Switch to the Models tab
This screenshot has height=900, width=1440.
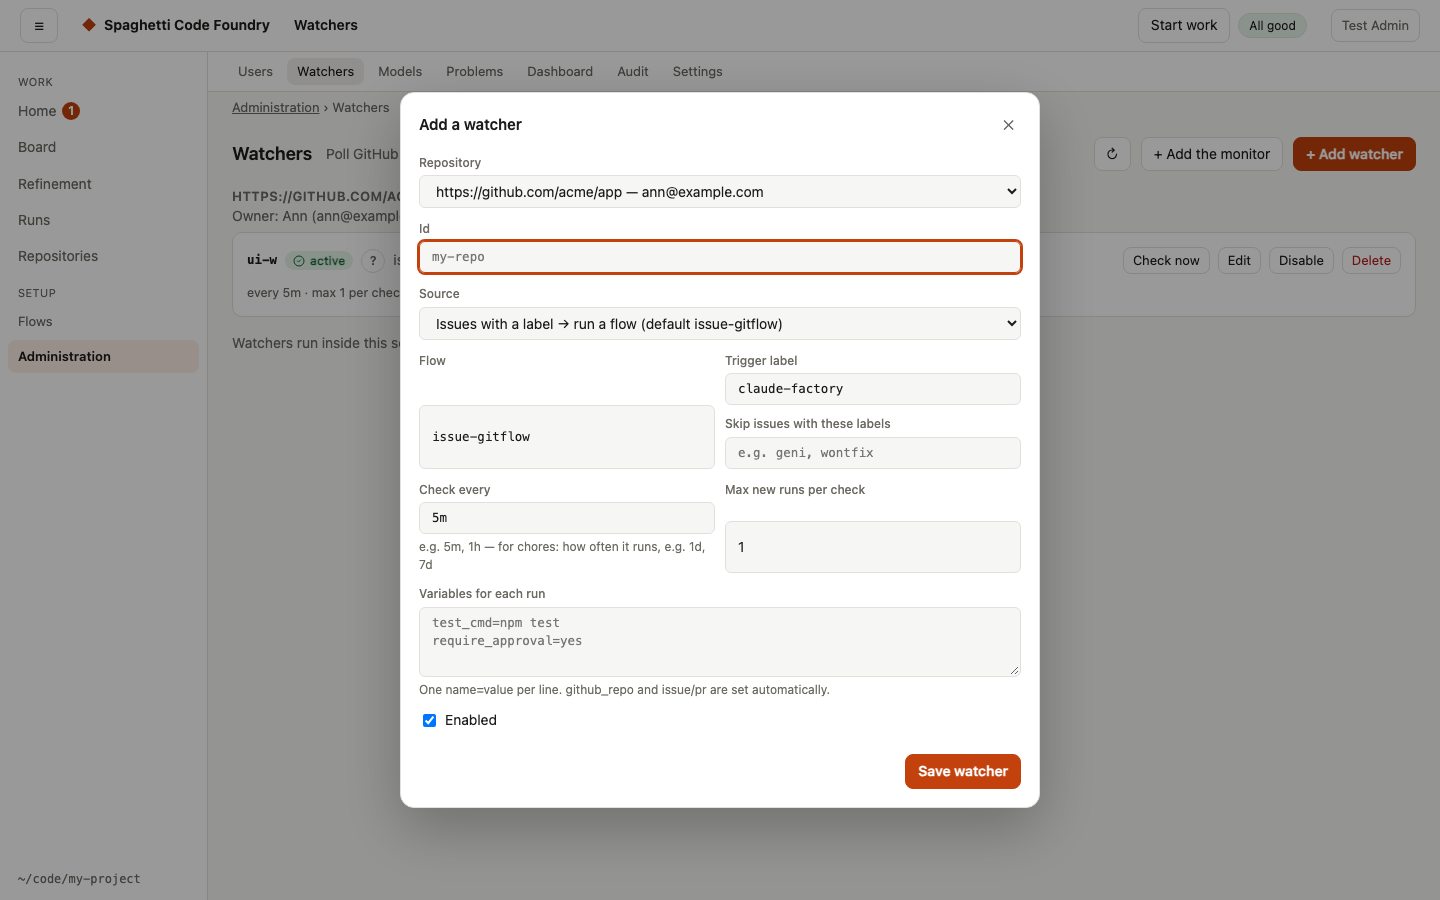(x=400, y=72)
